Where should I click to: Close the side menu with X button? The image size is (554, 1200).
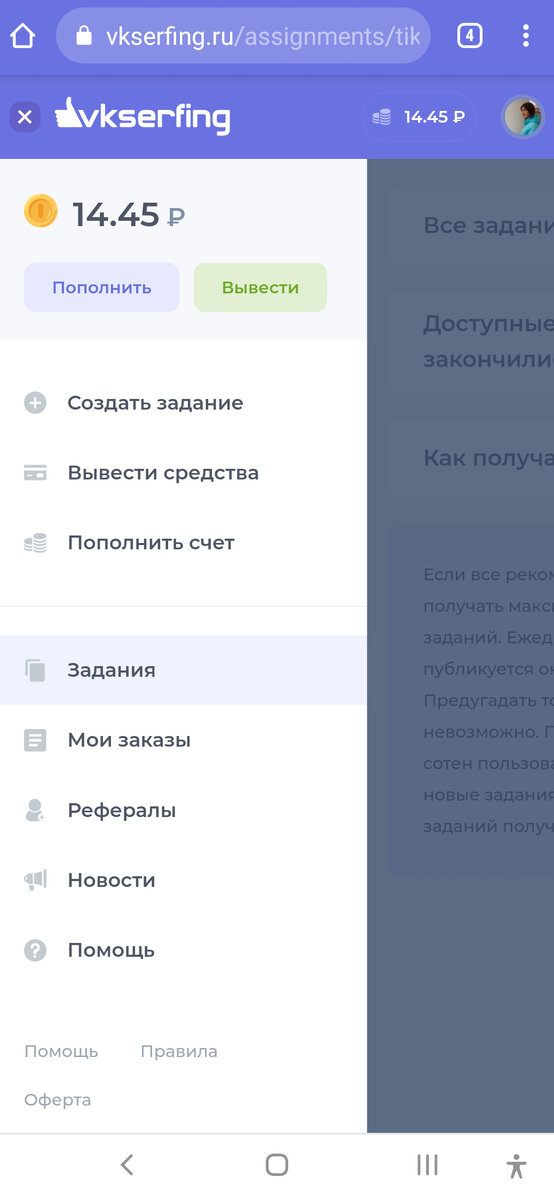(x=25, y=117)
